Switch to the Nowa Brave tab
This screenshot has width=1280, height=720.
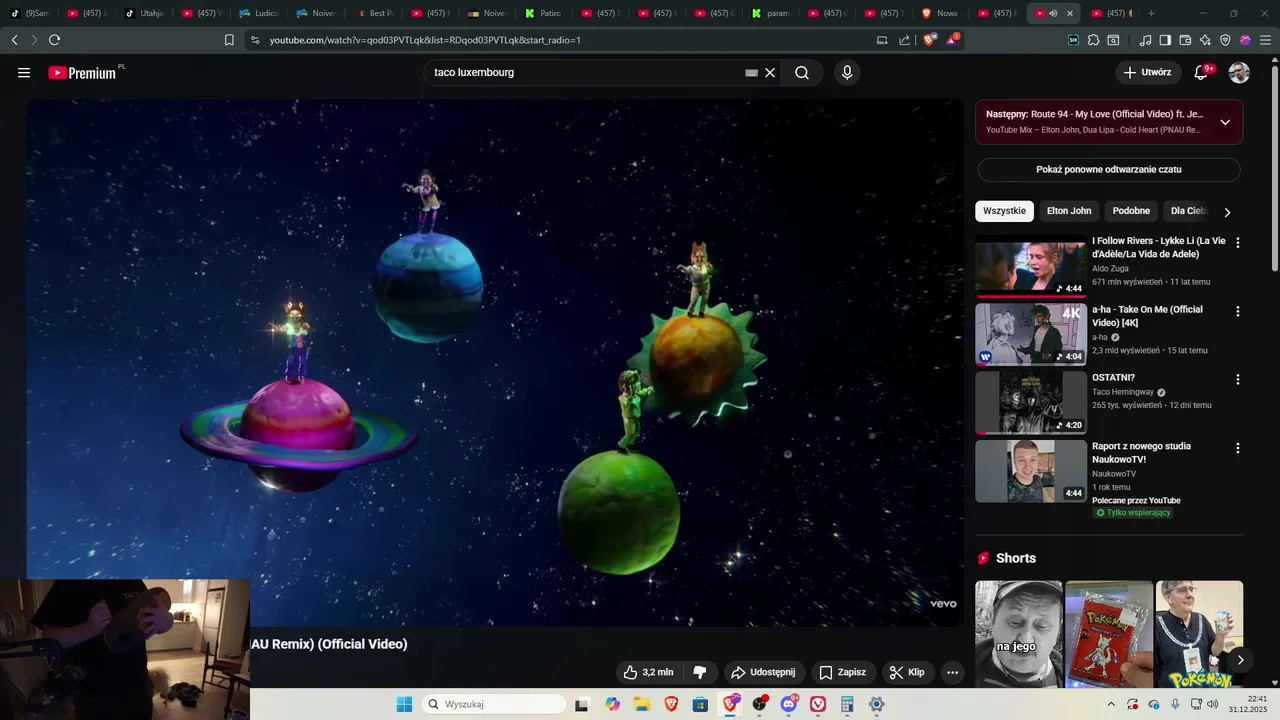coord(940,13)
